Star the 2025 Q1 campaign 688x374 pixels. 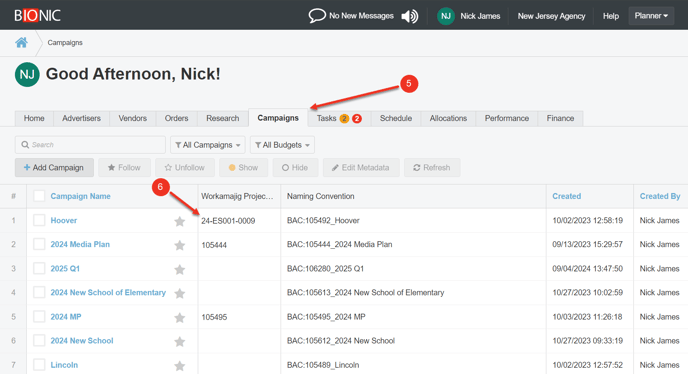(x=179, y=269)
